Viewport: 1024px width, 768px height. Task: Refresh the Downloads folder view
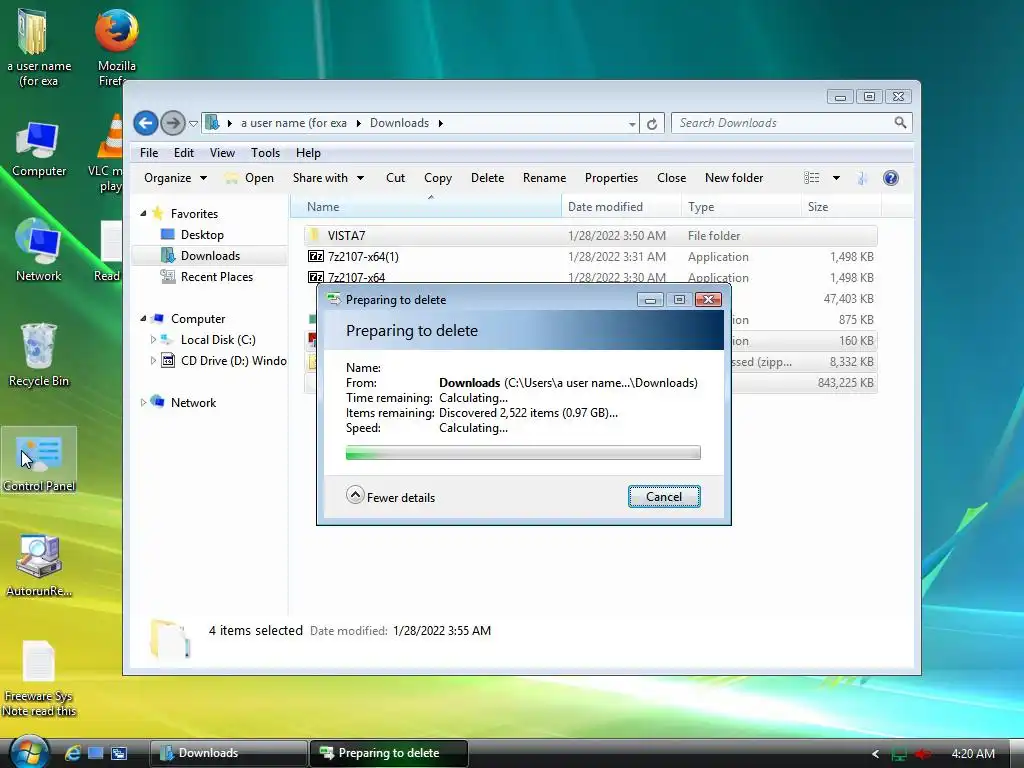point(652,123)
